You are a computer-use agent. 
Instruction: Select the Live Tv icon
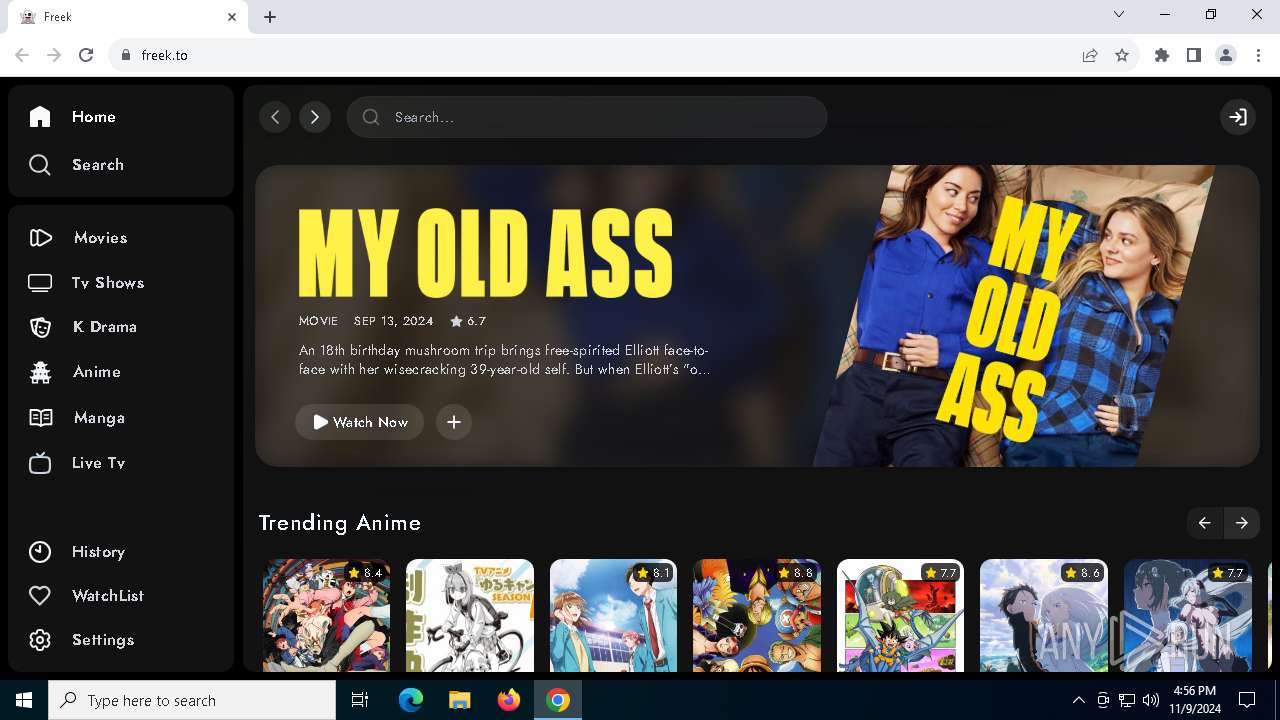[40, 463]
